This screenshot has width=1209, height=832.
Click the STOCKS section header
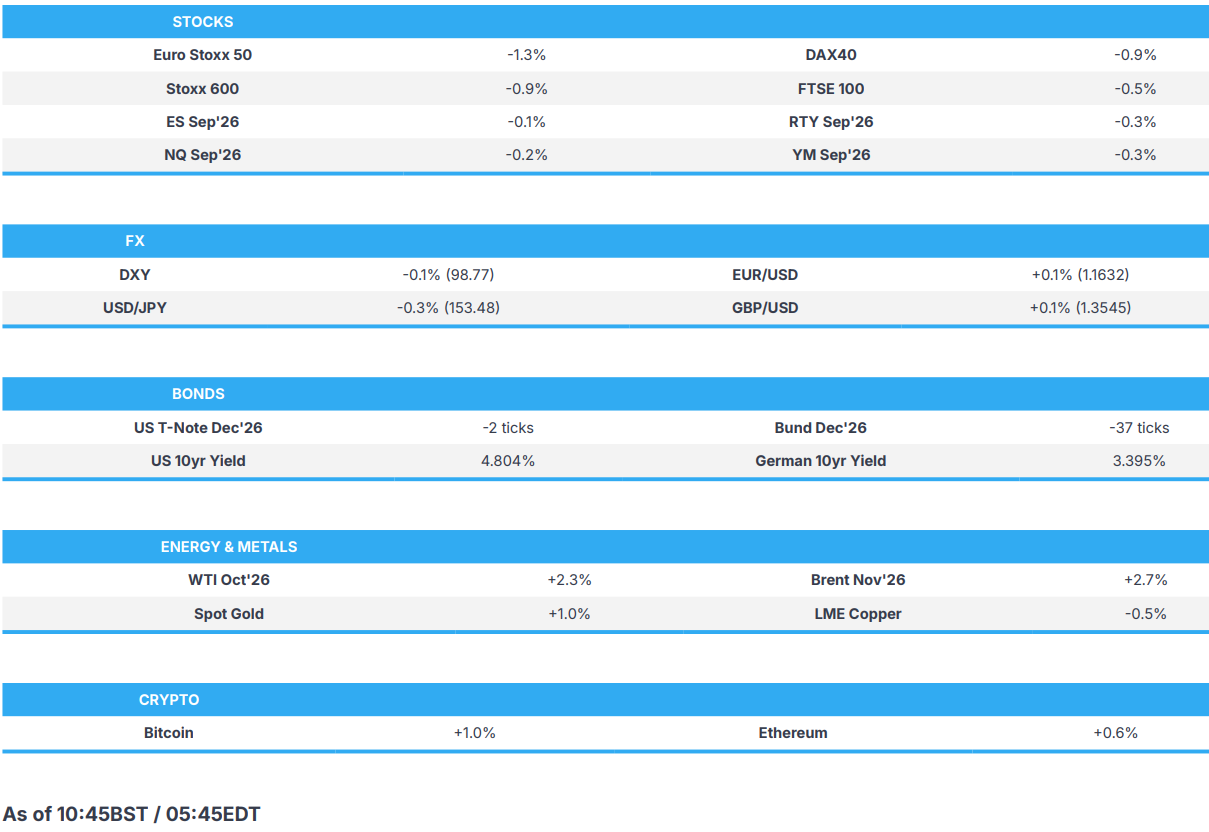click(203, 22)
